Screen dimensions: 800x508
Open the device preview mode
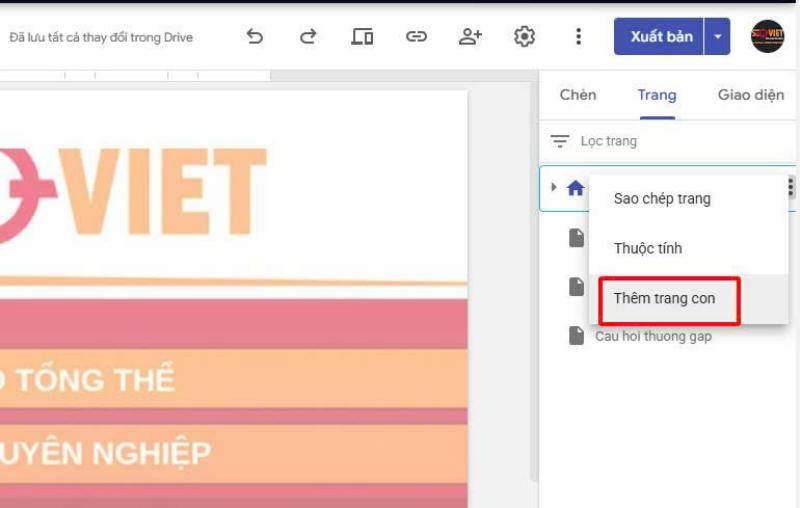(x=362, y=37)
